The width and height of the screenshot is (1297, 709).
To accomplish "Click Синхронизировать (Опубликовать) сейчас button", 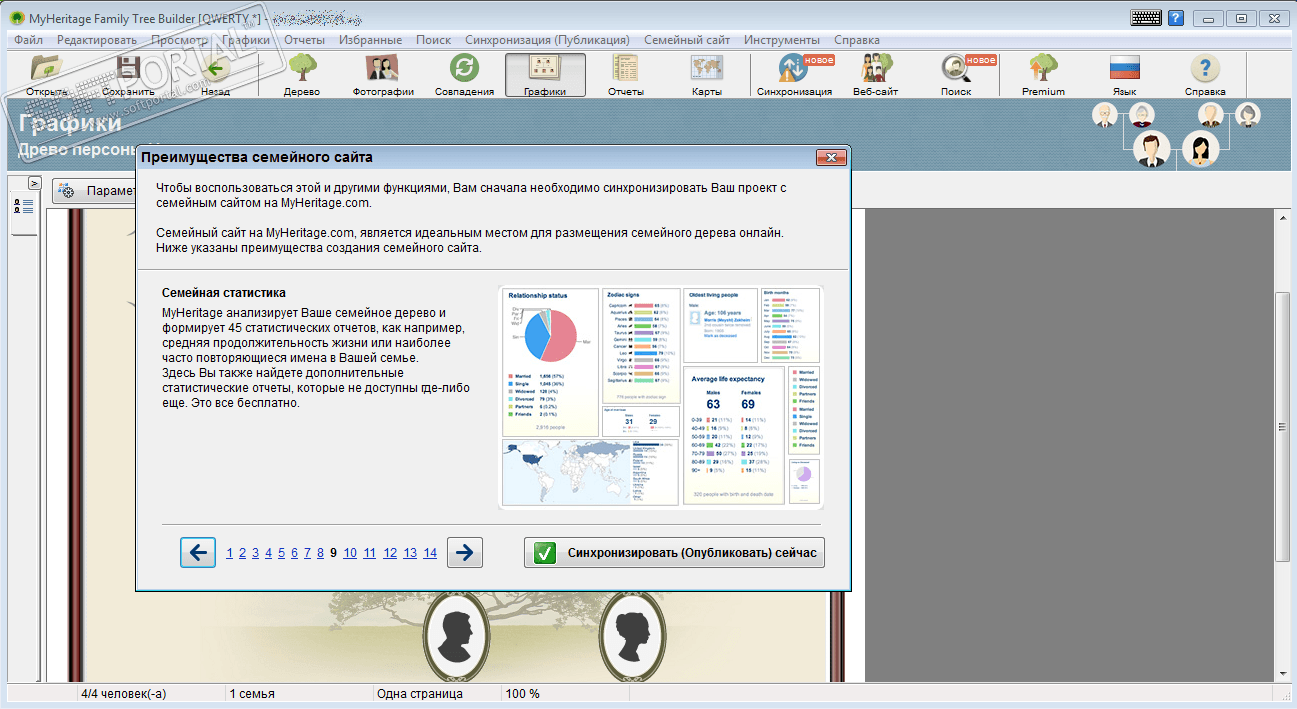I will pyautogui.click(x=675, y=552).
